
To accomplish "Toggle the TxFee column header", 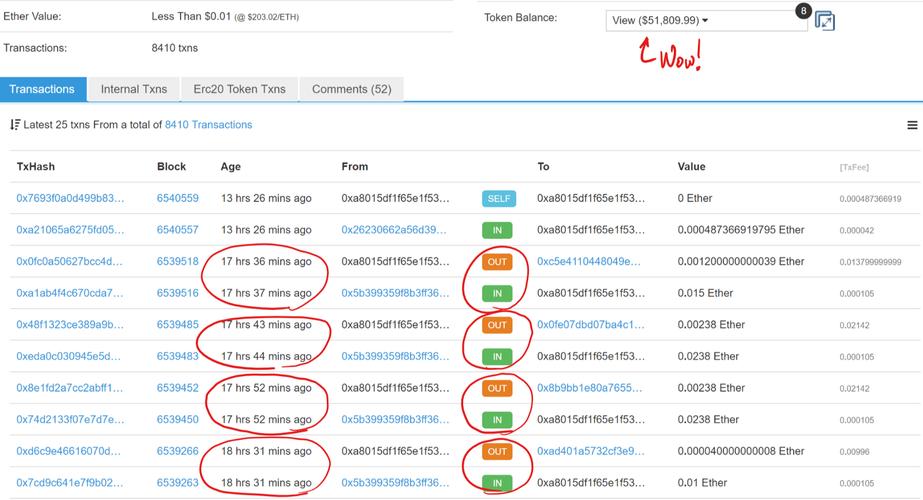I will (x=854, y=167).
